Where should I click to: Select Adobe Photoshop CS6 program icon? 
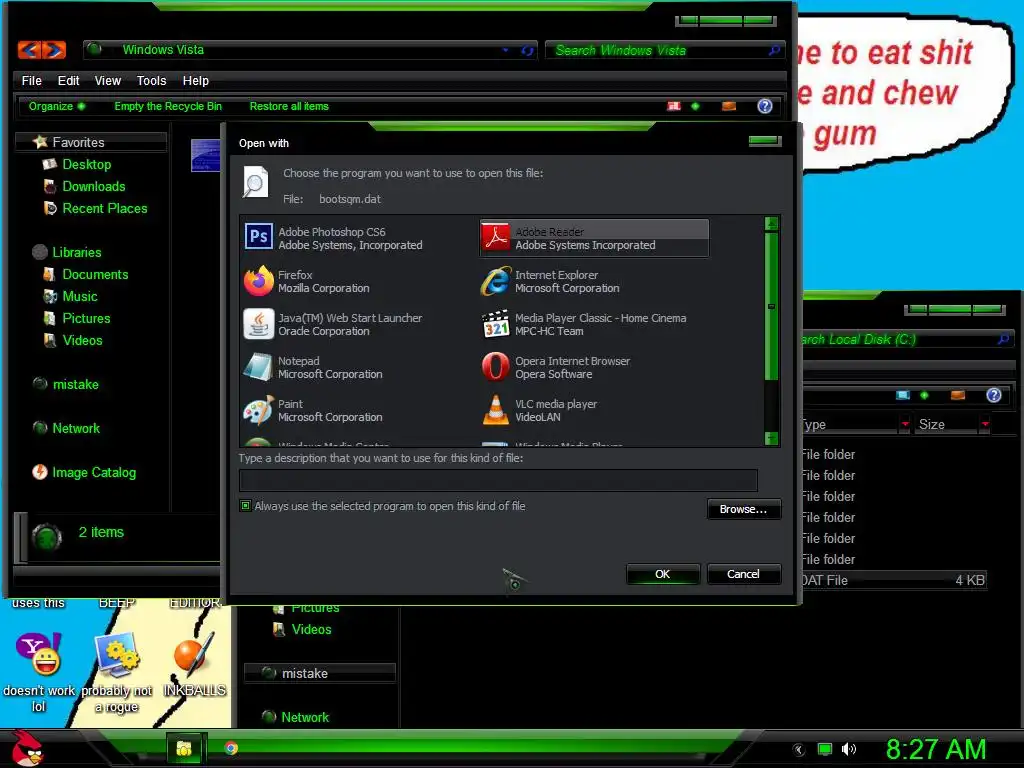(259, 236)
